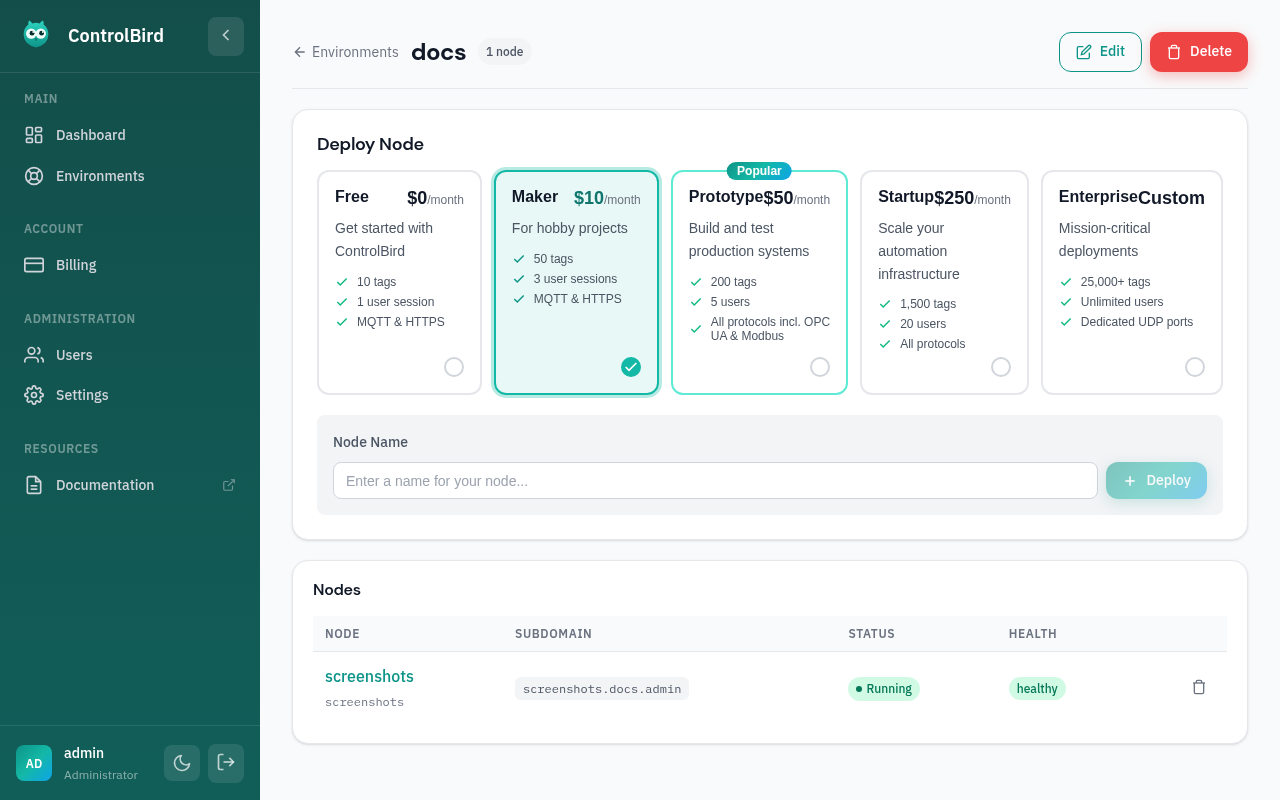Click the Settings gear icon

coord(34,395)
